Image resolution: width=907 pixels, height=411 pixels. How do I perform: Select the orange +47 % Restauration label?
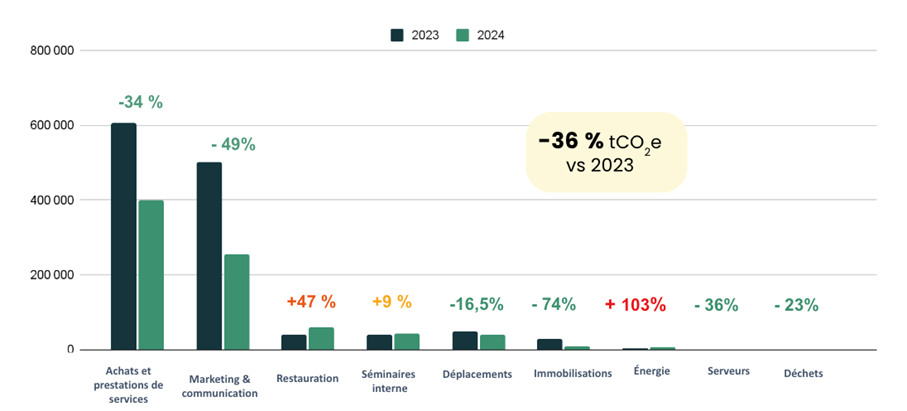coord(311,301)
